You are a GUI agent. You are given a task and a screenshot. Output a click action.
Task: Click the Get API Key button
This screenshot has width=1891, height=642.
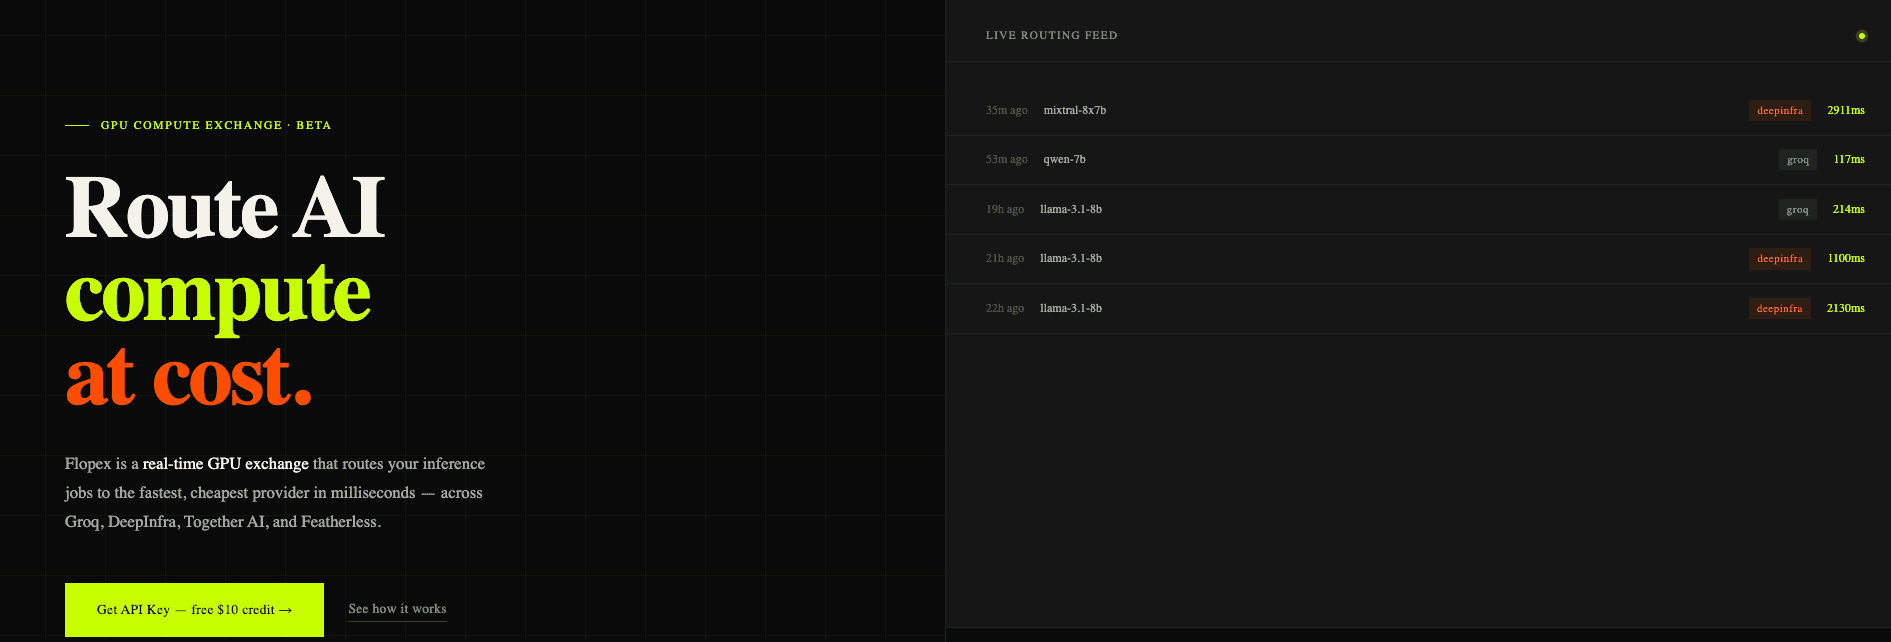pyautogui.click(x=194, y=609)
